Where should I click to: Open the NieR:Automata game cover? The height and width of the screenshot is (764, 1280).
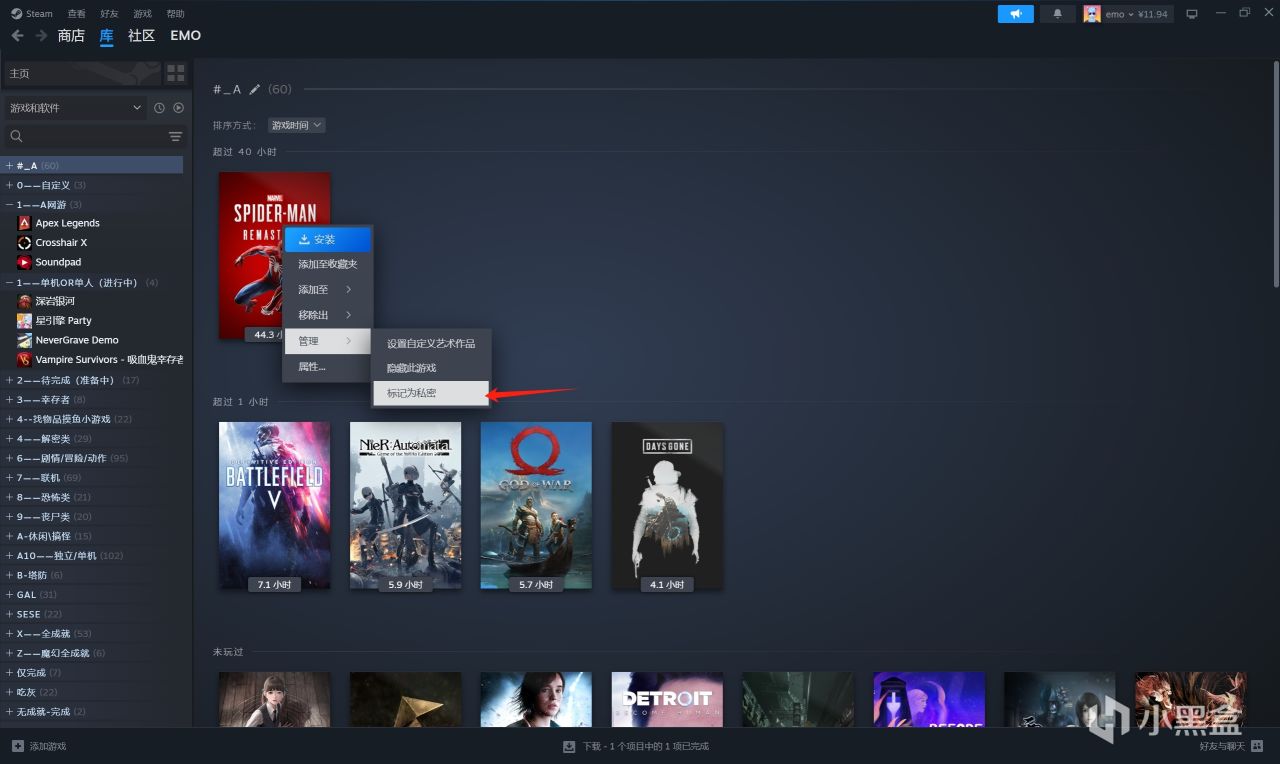tap(405, 505)
